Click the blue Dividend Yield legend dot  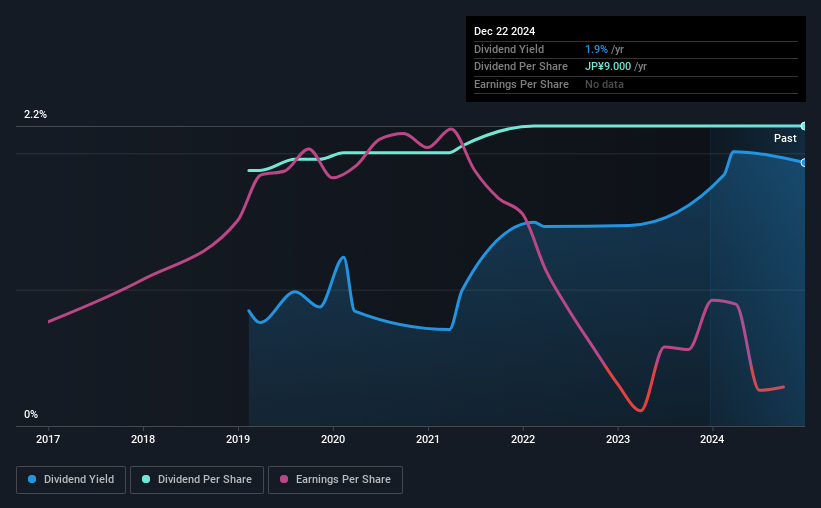click(32, 479)
